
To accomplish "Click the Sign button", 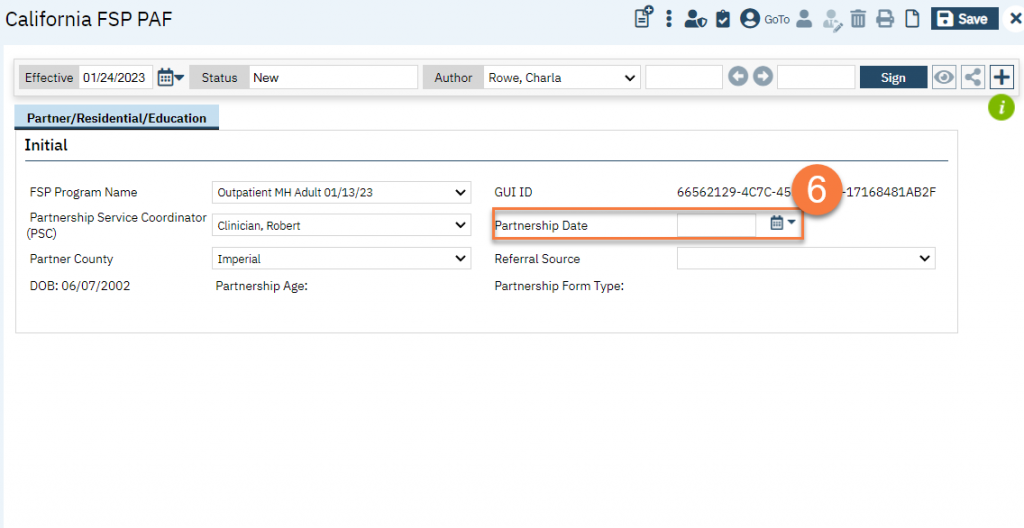I will click(x=893, y=78).
